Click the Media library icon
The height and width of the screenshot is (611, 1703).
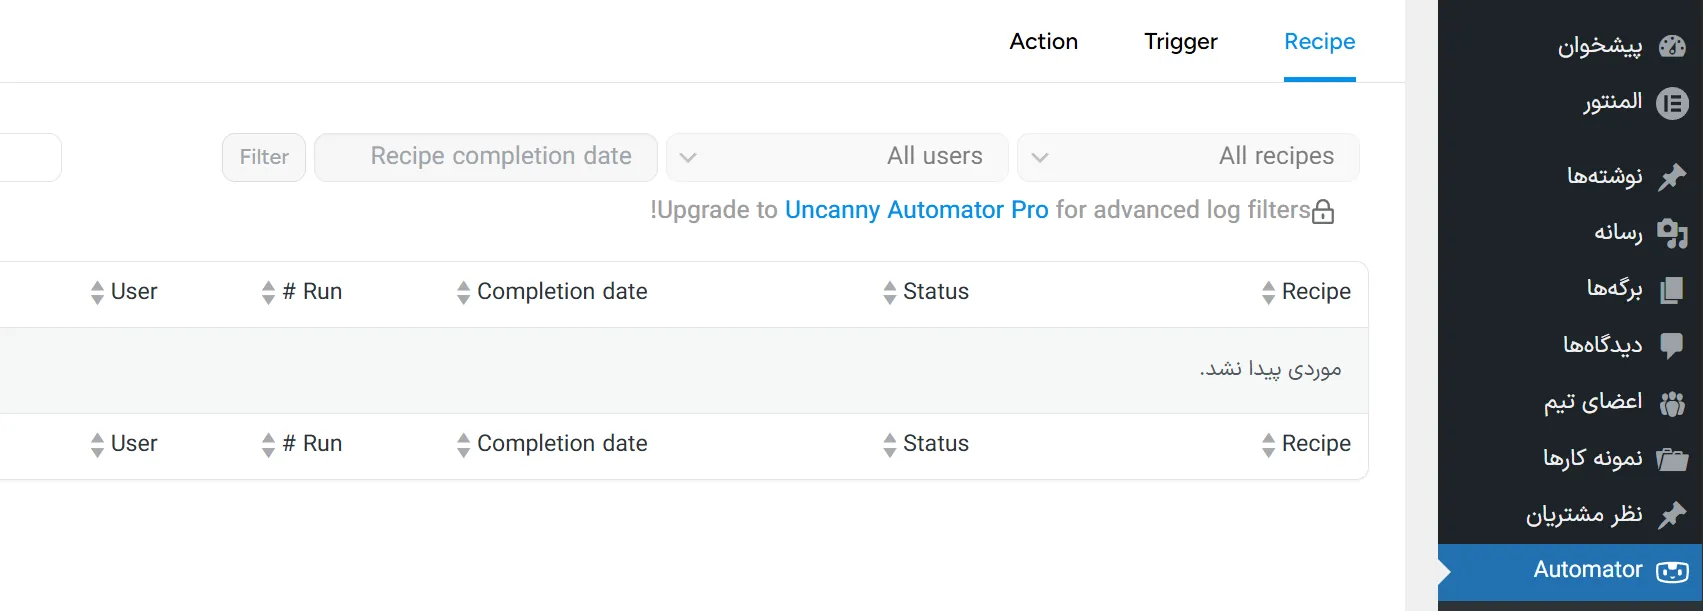(1672, 233)
